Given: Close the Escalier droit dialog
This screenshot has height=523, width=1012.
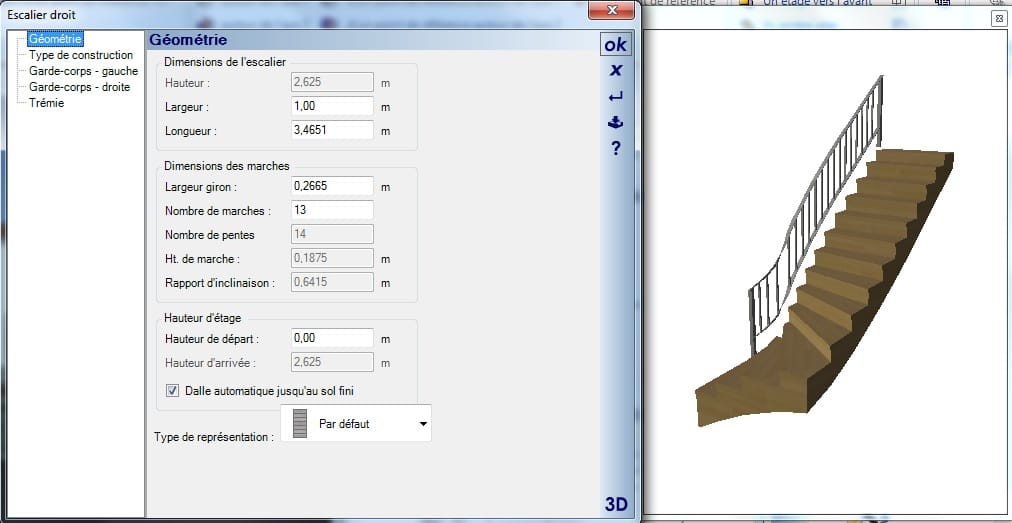Looking at the screenshot, I should (x=612, y=10).
